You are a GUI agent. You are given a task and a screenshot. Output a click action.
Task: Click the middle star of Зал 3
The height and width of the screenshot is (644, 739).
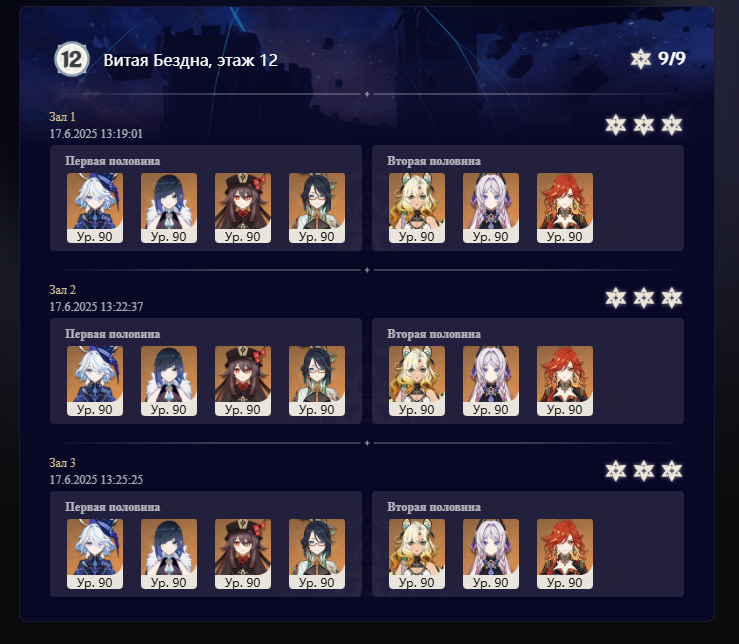pyautogui.click(x=644, y=471)
